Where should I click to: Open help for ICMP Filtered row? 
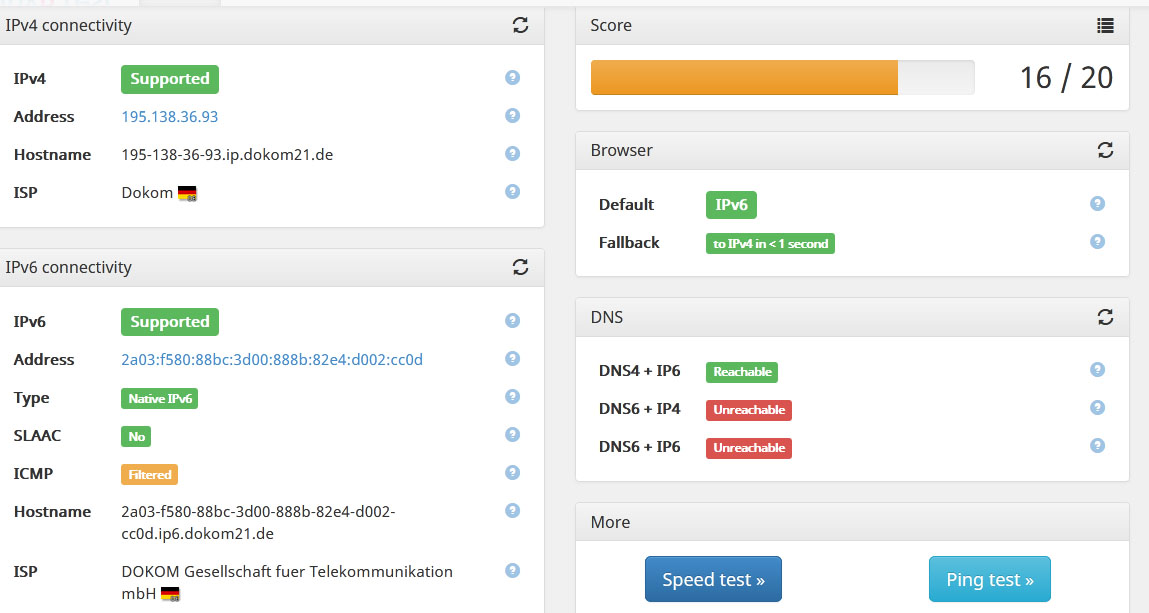tap(513, 473)
